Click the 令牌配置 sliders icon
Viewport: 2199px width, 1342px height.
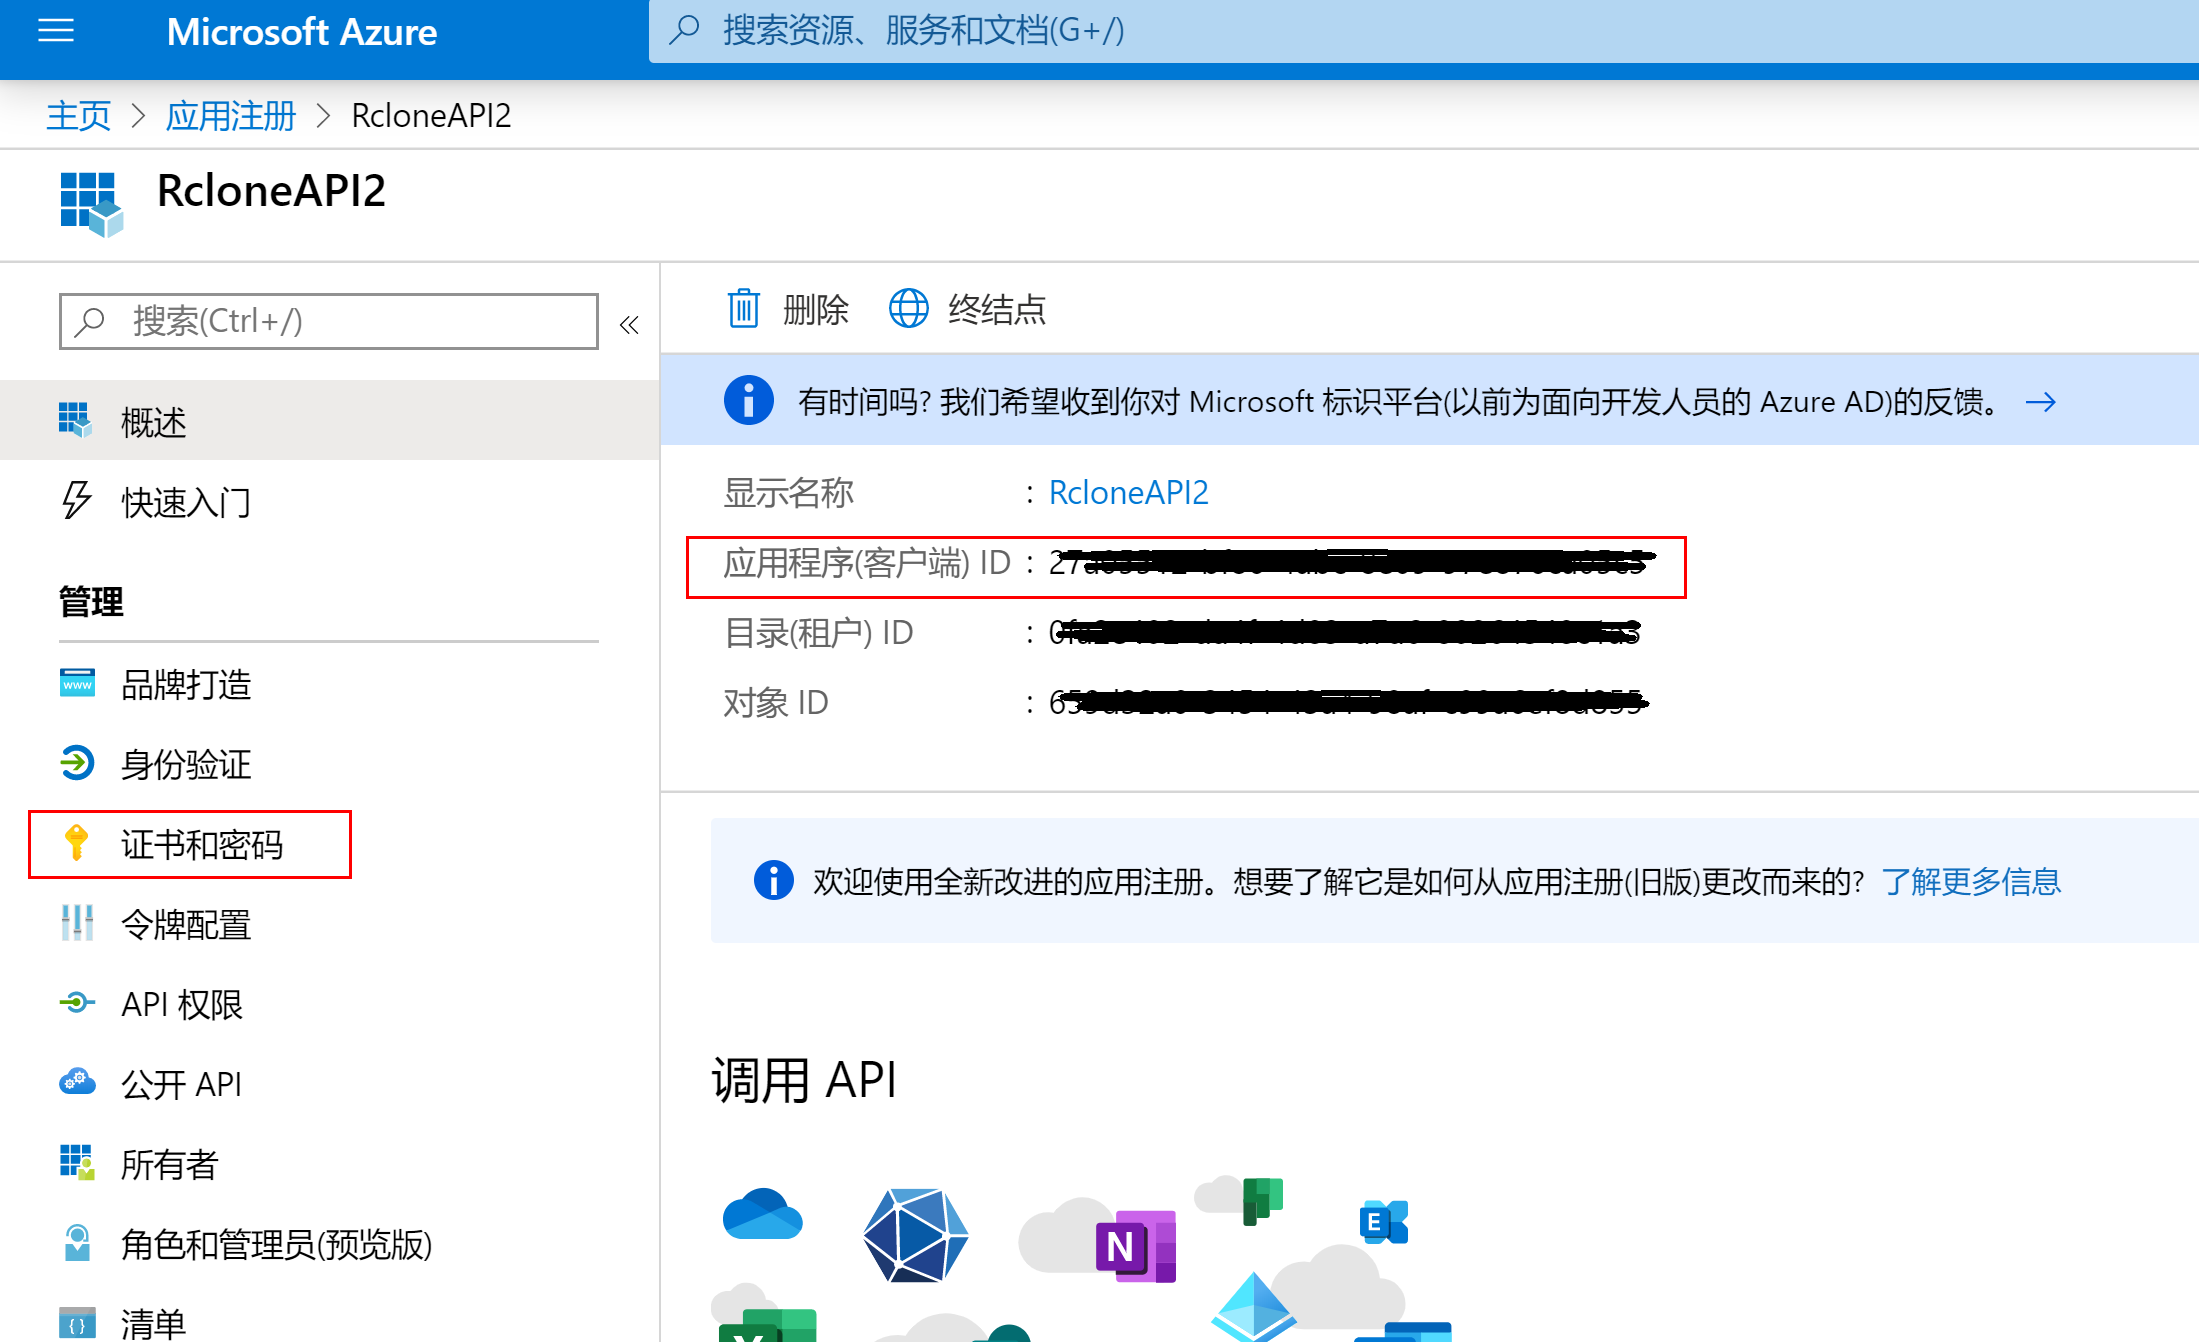tap(77, 922)
